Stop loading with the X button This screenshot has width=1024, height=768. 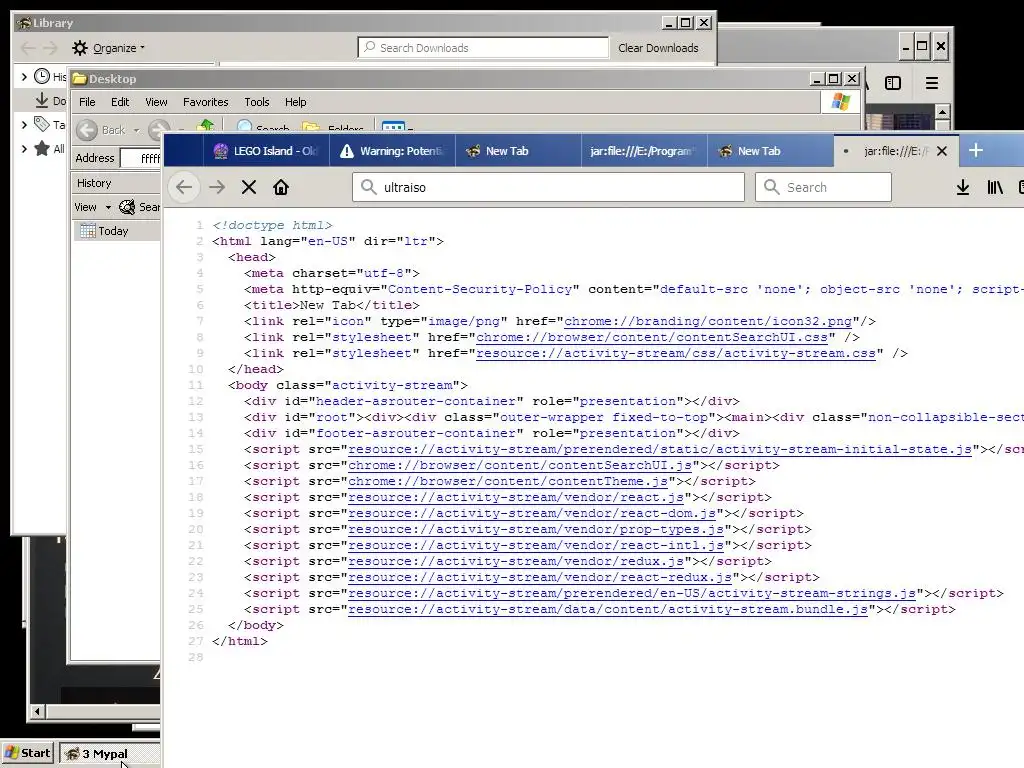pyautogui.click(x=249, y=187)
